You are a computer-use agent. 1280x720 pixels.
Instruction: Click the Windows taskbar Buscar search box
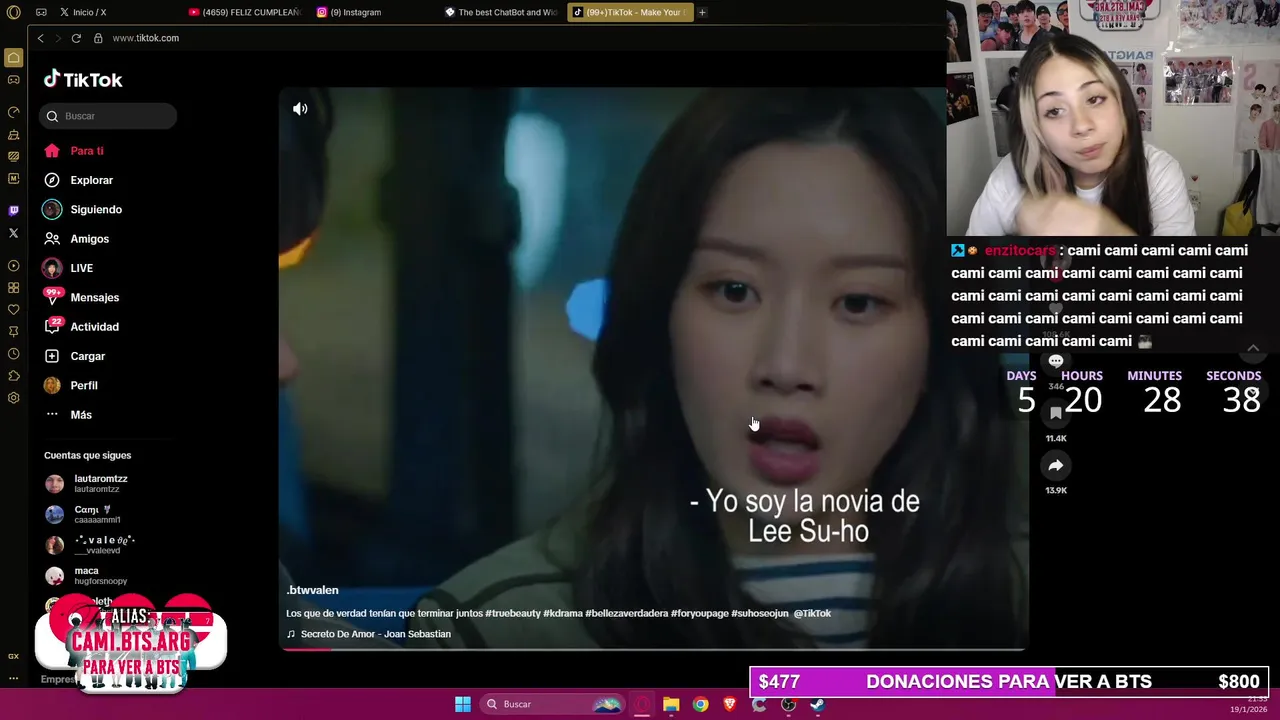click(x=551, y=704)
